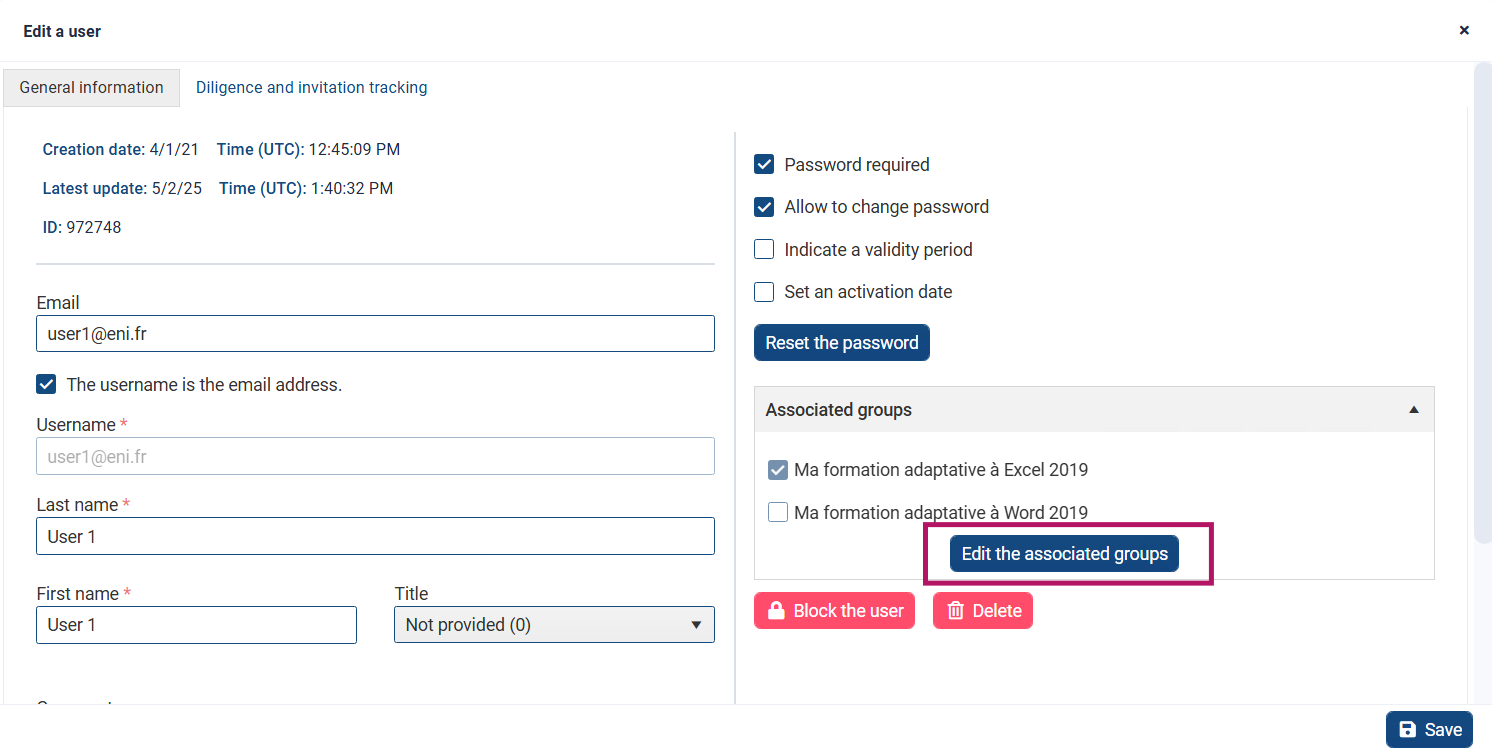Click Reset the password button

coord(842,343)
